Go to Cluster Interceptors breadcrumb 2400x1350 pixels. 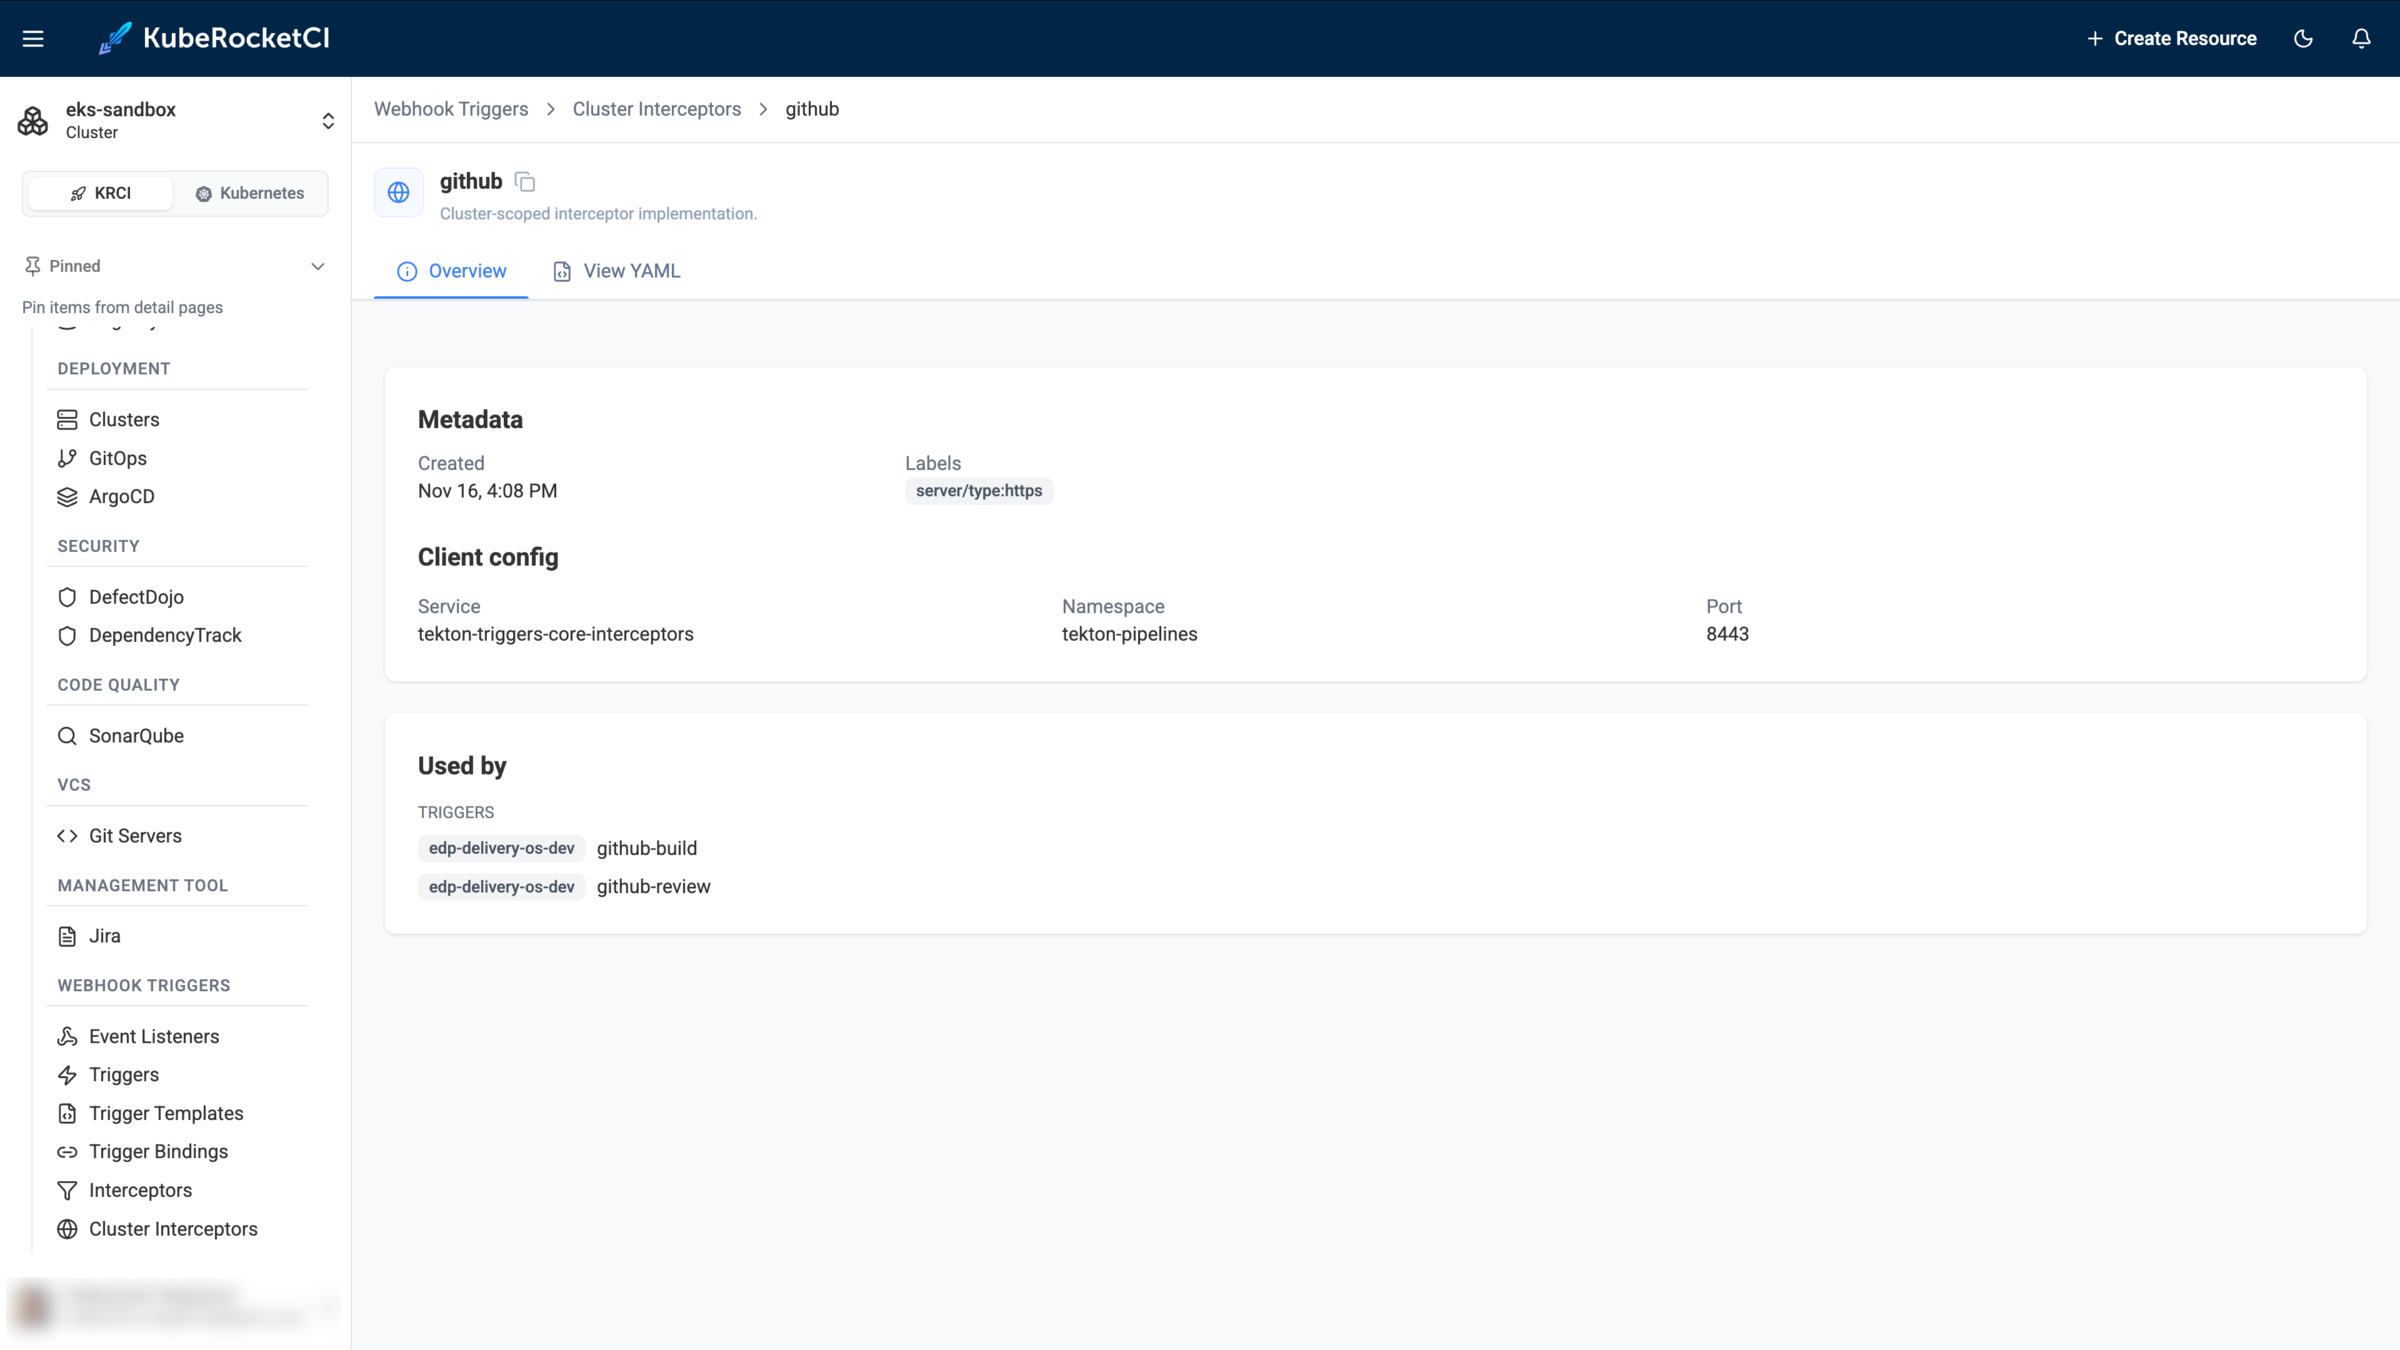click(656, 109)
